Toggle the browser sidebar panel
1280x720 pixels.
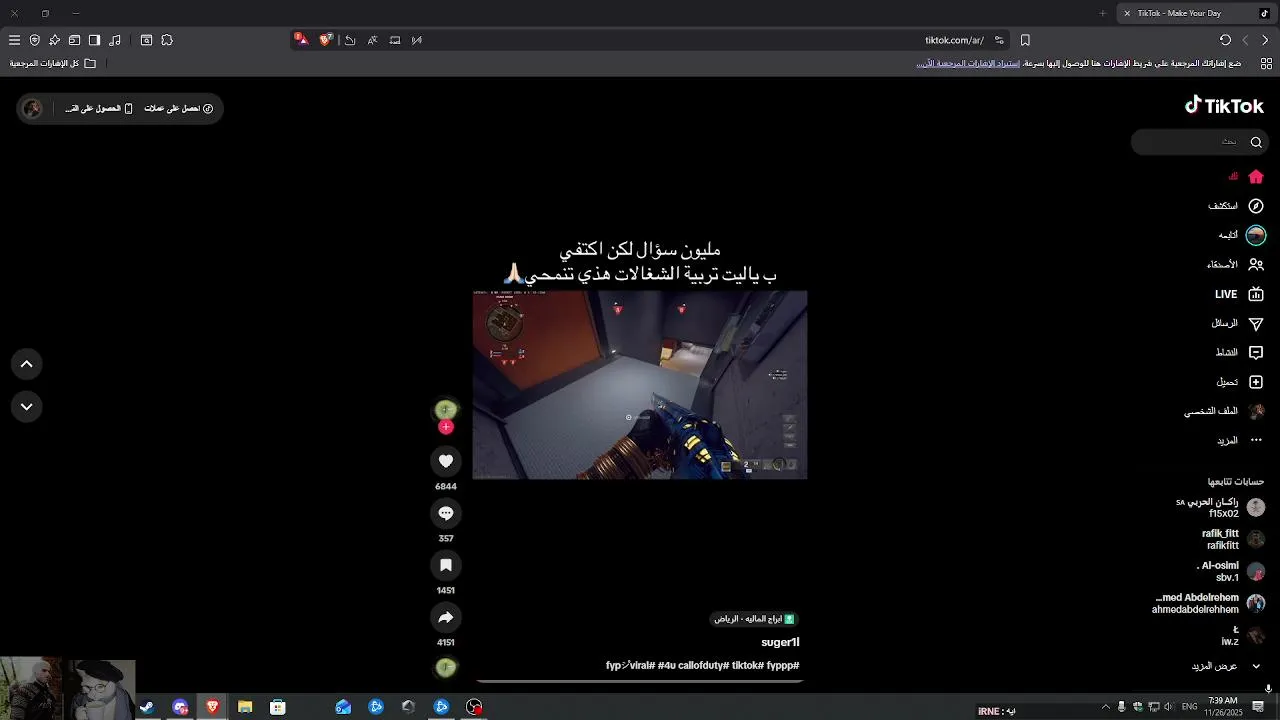[x=94, y=40]
